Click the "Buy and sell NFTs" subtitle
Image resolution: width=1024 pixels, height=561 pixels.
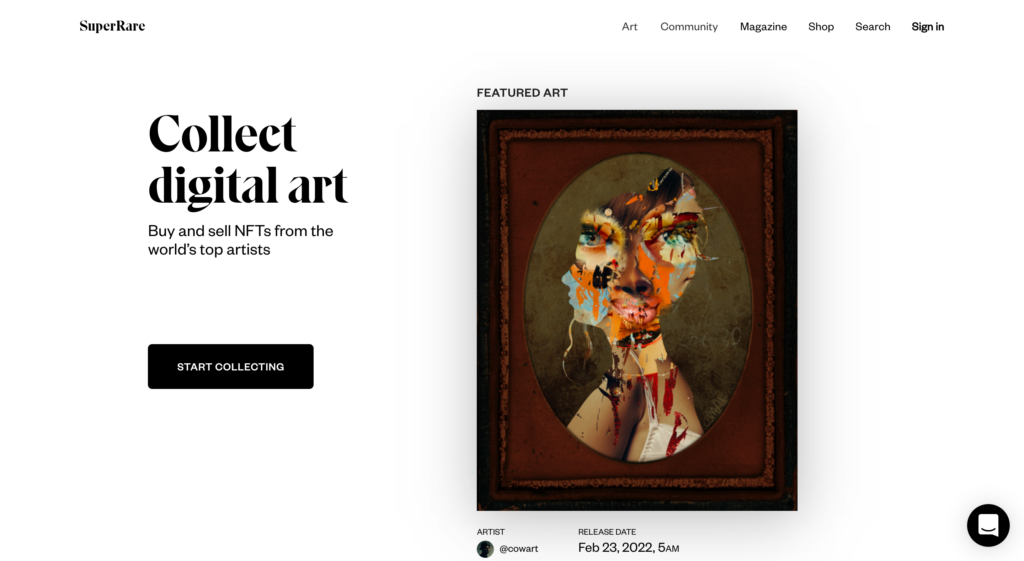(x=240, y=240)
